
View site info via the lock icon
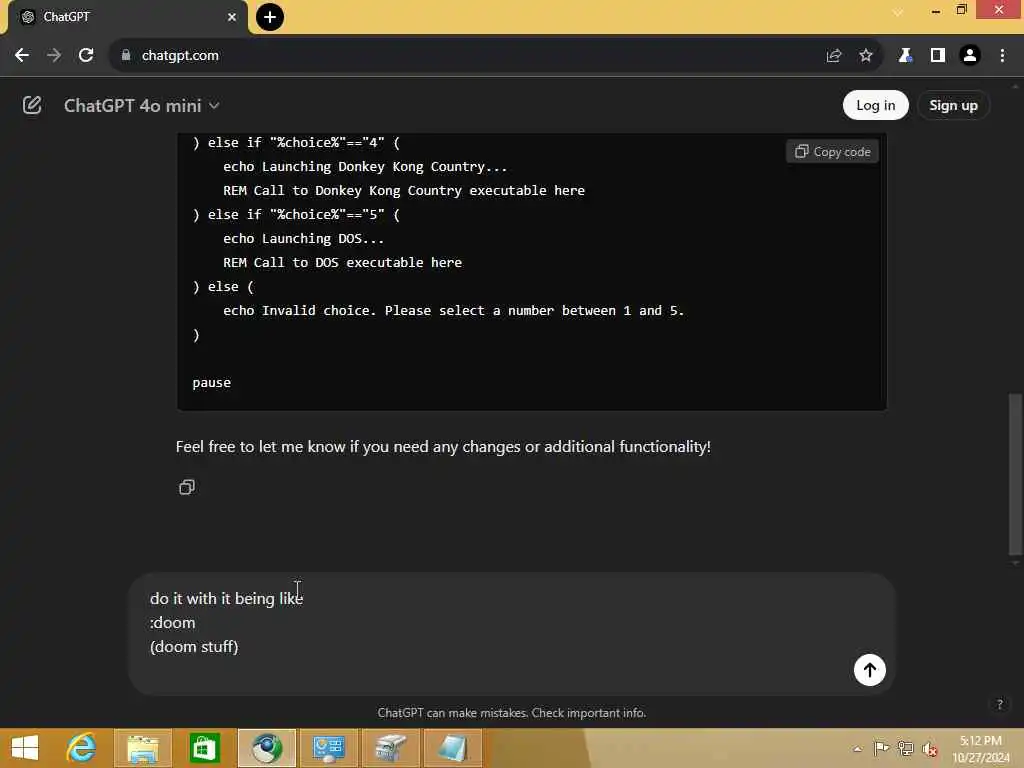(x=126, y=56)
